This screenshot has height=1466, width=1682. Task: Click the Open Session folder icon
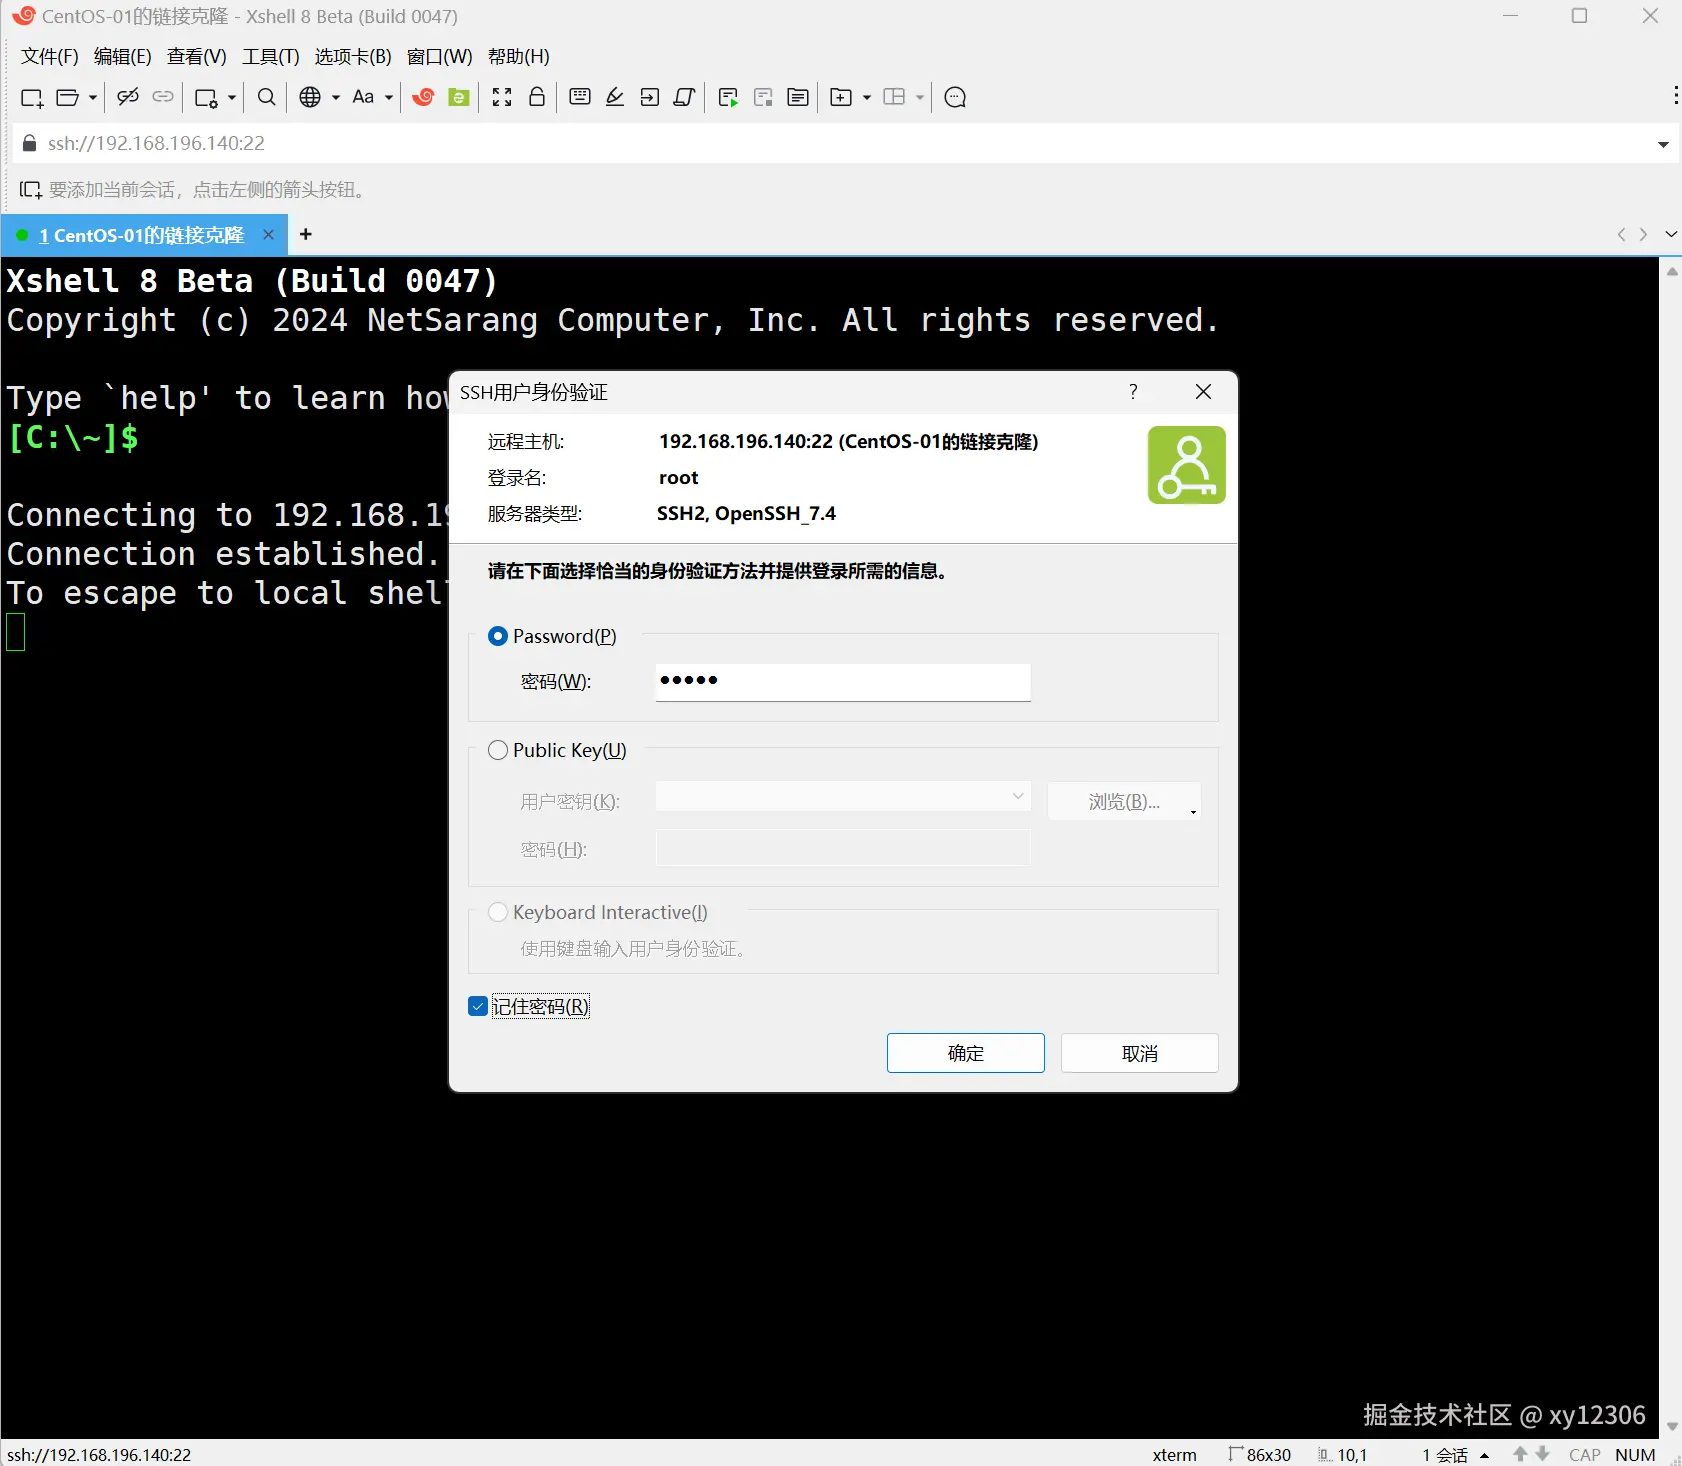(x=68, y=97)
